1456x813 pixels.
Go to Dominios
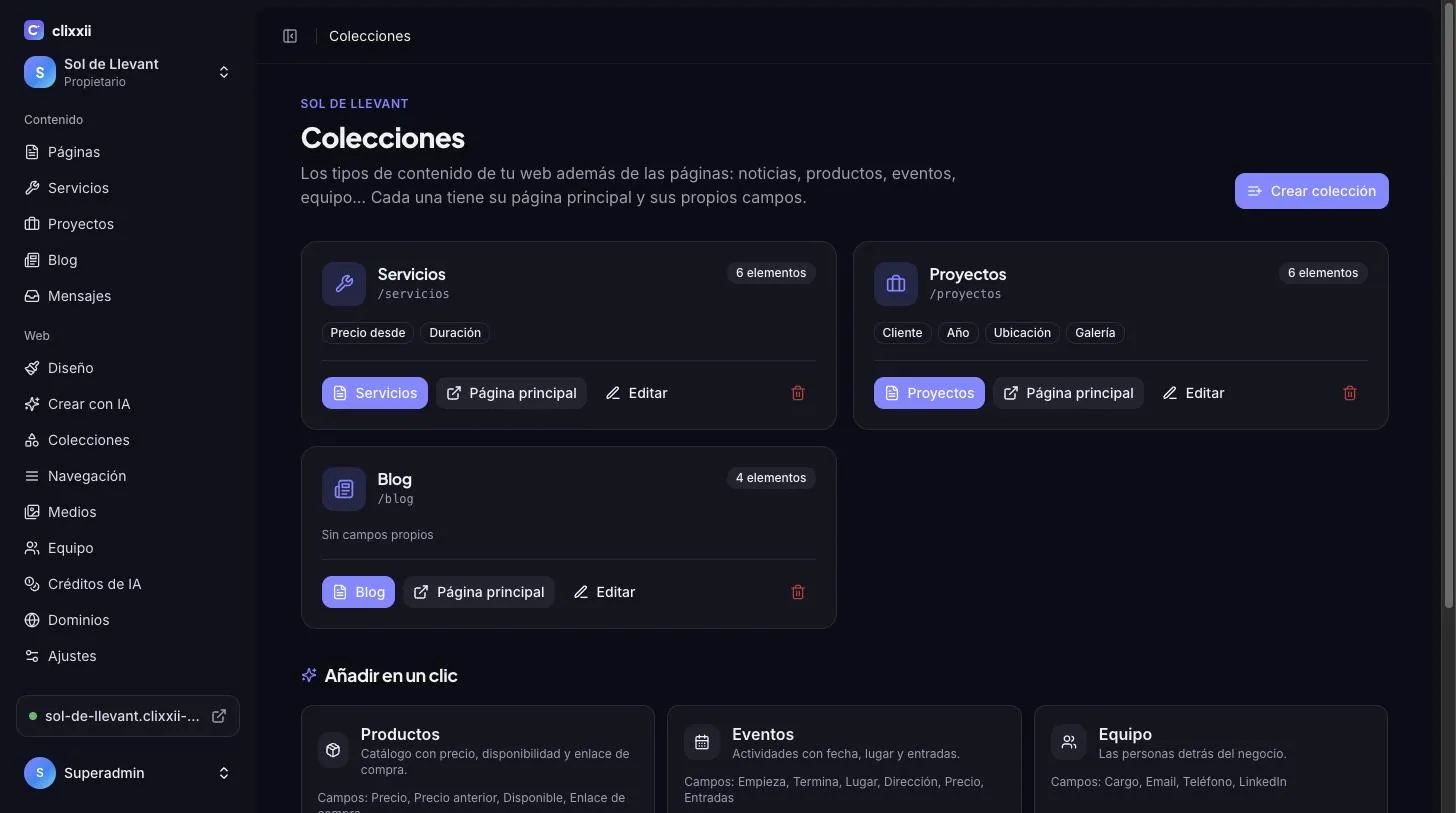pos(128,620)
